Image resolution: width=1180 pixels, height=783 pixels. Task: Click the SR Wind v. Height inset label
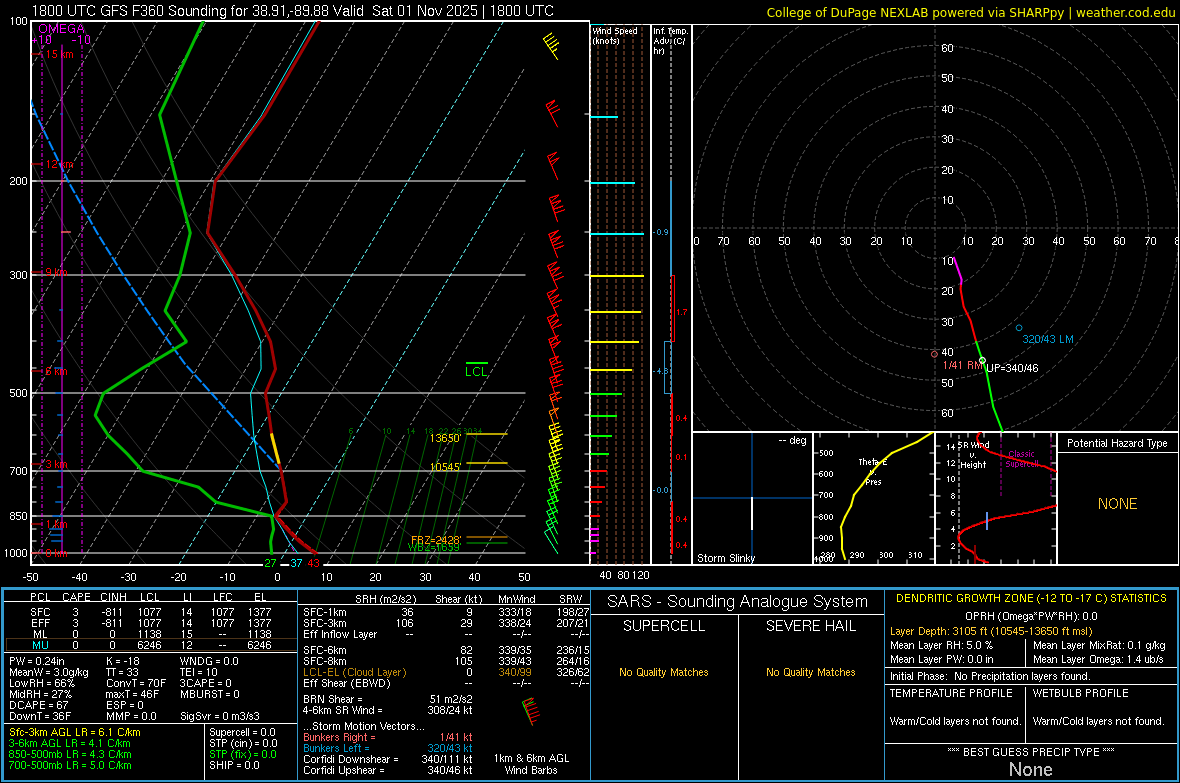pos(974,455)
